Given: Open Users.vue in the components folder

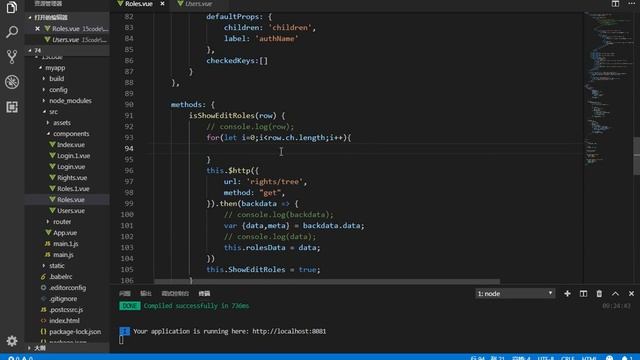Looking at the screenshot, I should (x=71, y=211).
